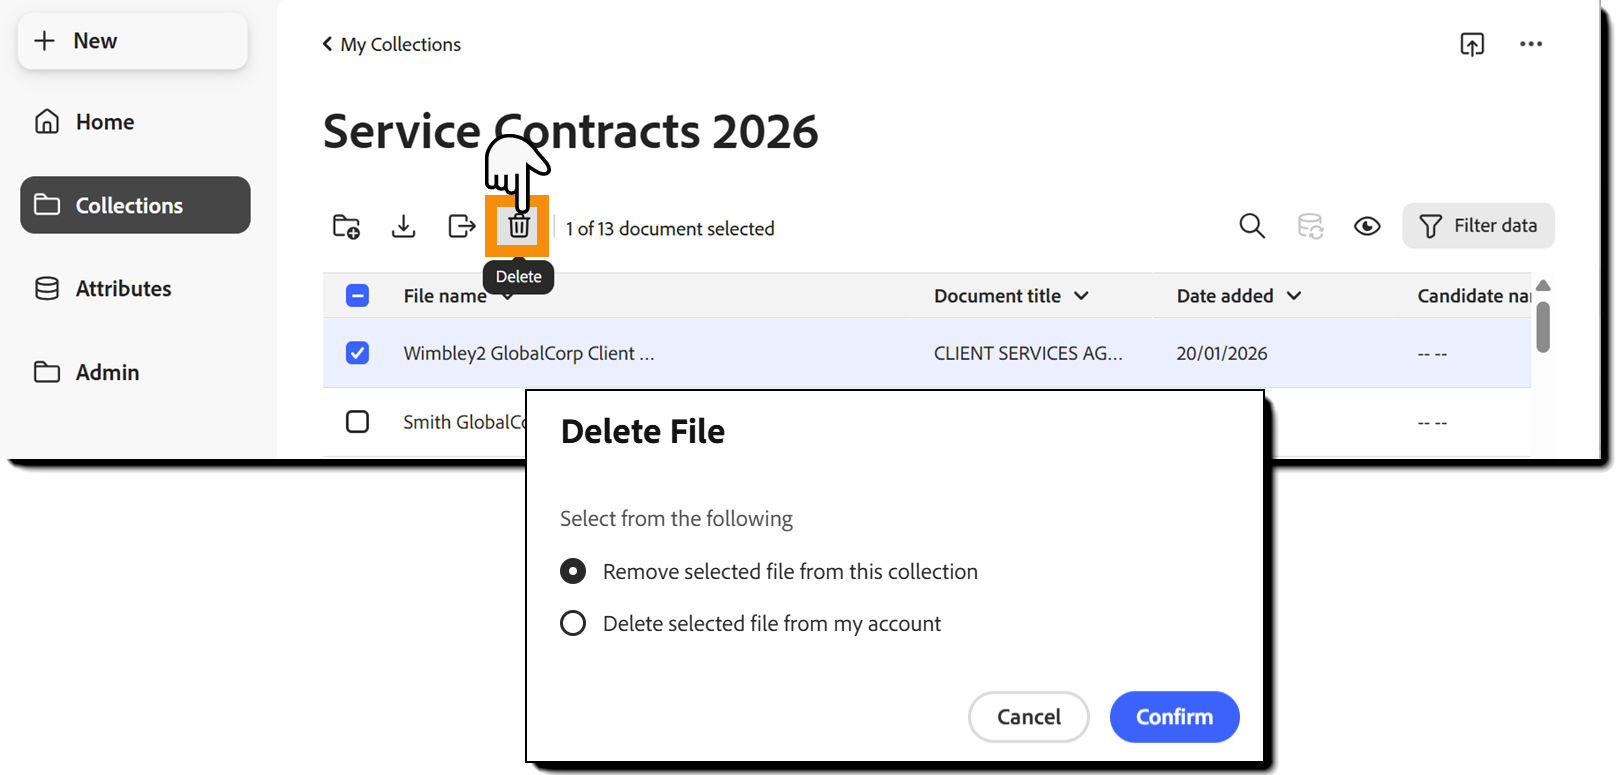The image size is (1617, 775).
Task: Check the Smith GlobalCo row checkbox
Action: click(x=357, y=421)
